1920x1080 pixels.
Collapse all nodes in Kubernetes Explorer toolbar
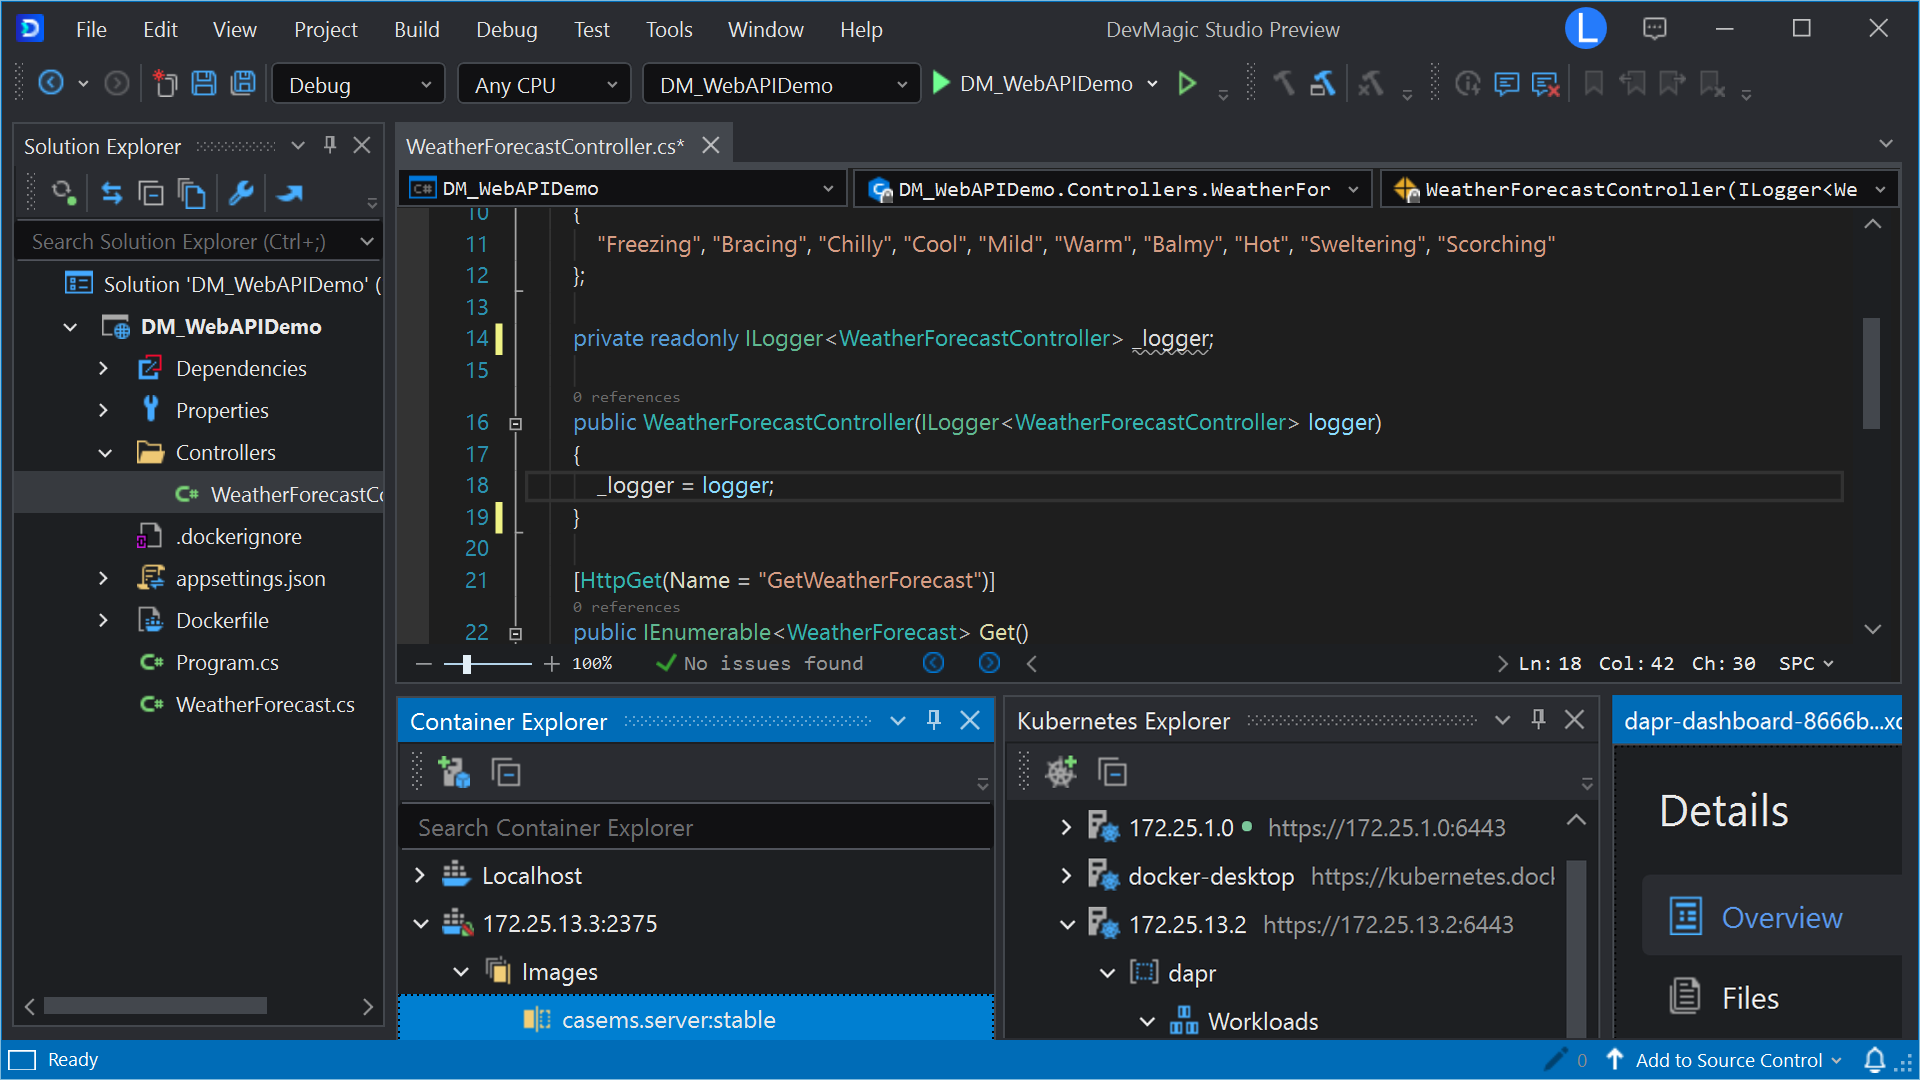click(x=1113, y=772)
